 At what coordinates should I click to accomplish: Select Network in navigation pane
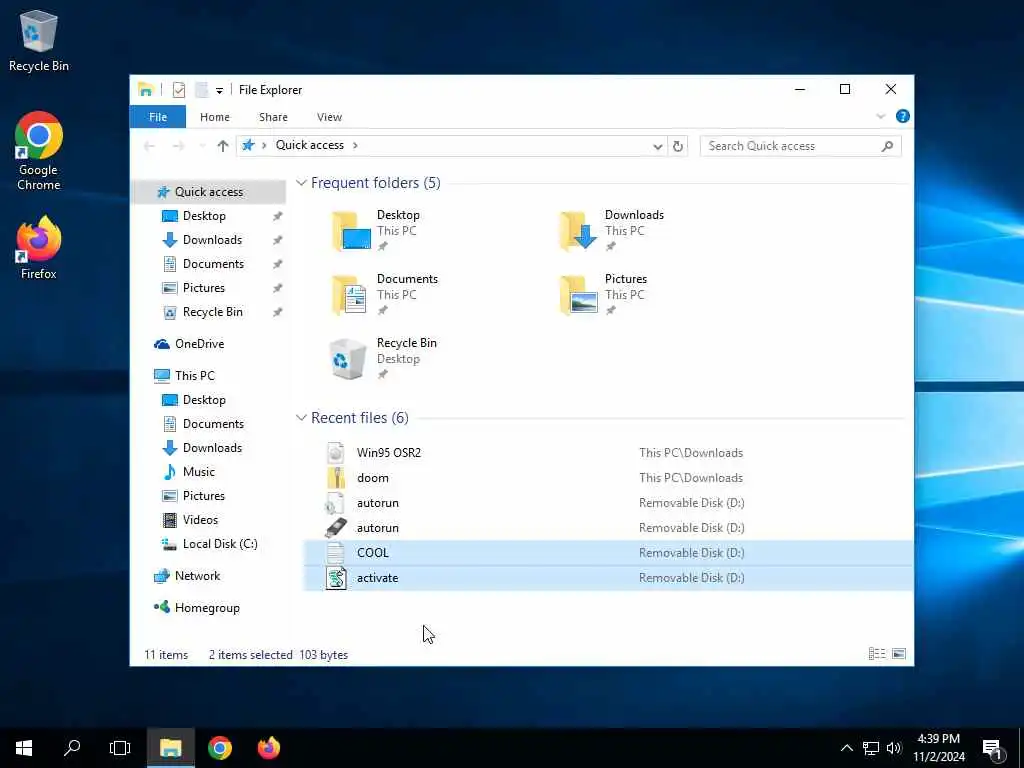[197, 576]
